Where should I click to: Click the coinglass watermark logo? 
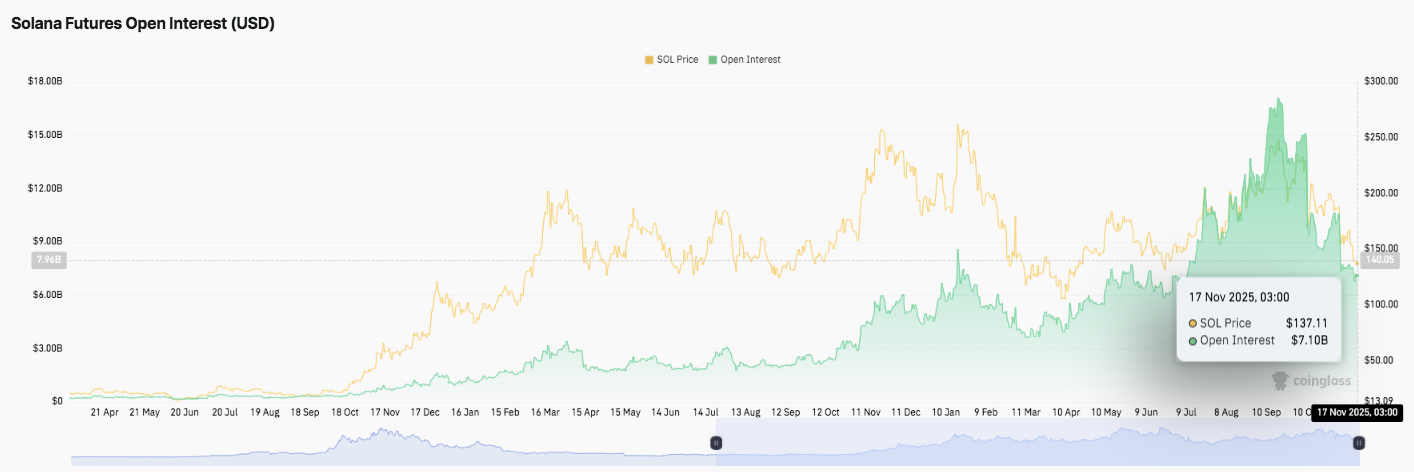tap(1311, 380)
